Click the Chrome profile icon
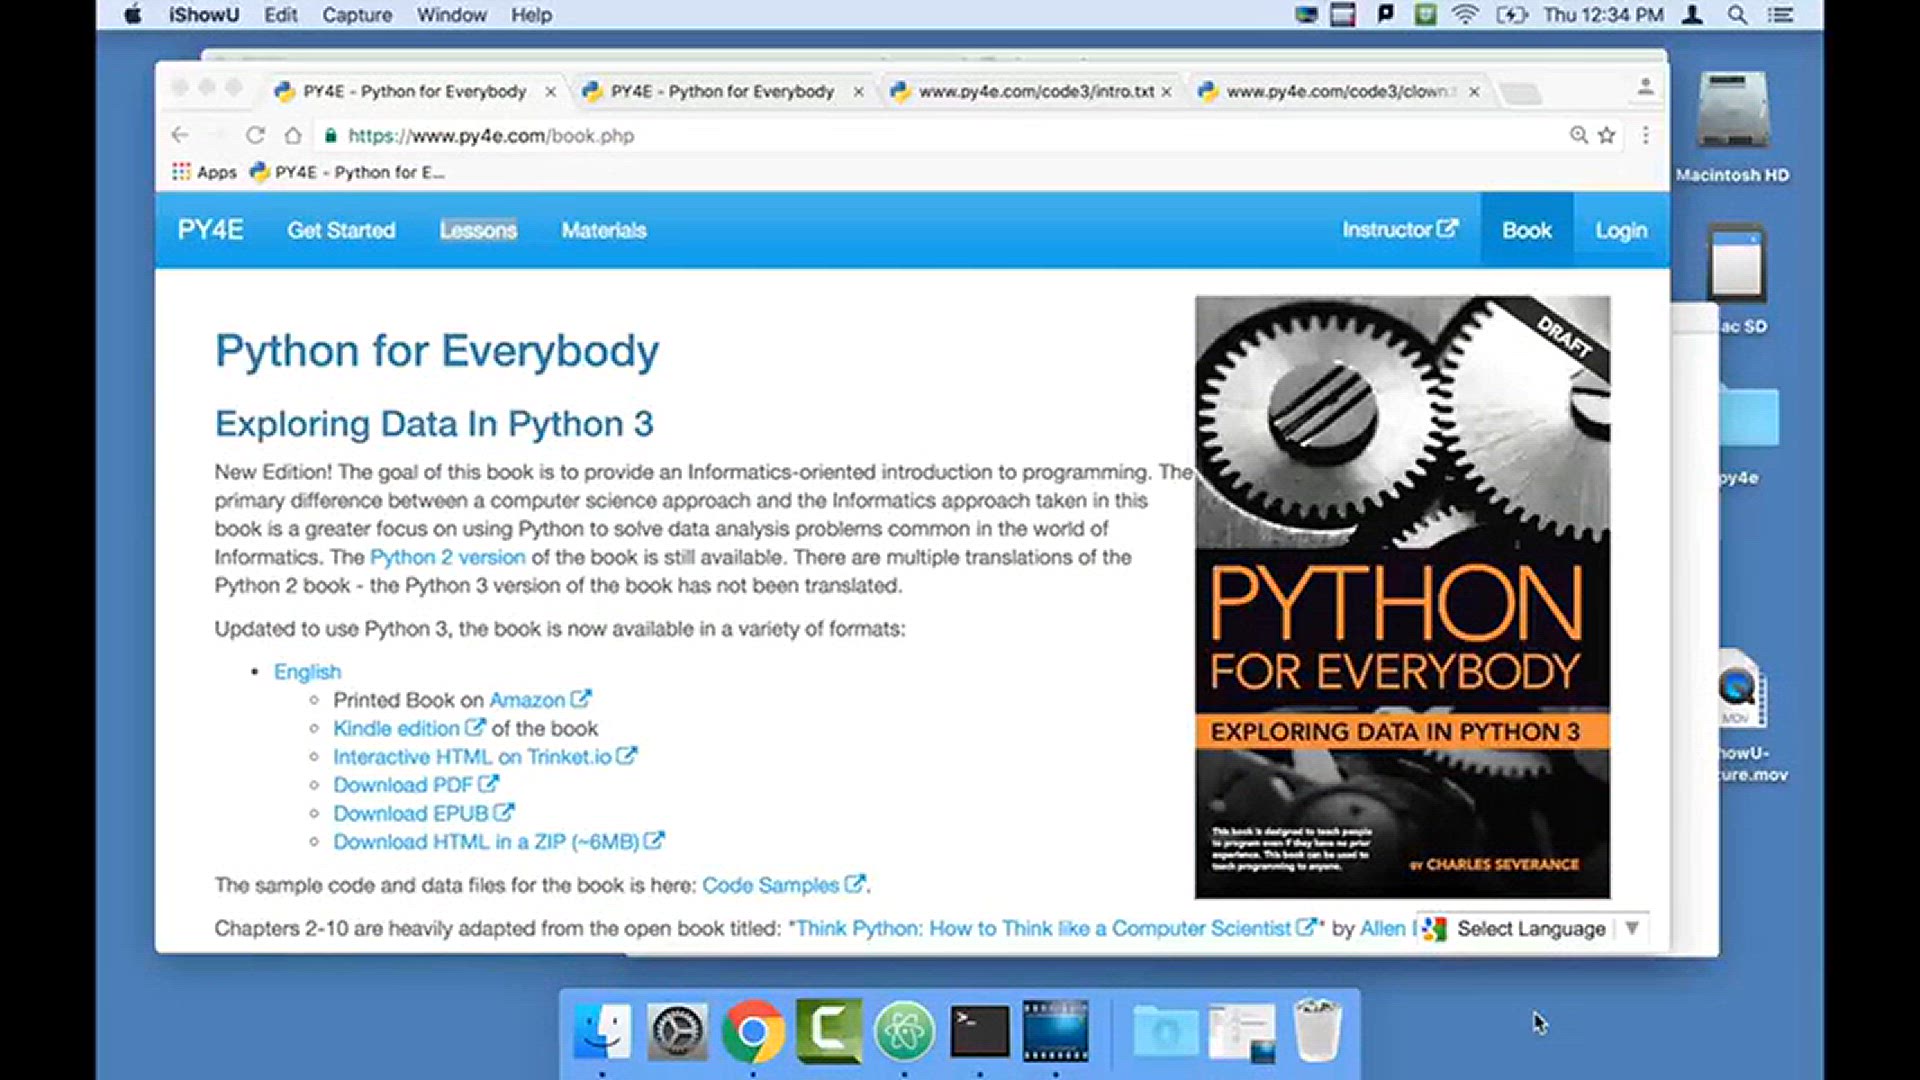 pyautogui.click(x=1645, y=88)
